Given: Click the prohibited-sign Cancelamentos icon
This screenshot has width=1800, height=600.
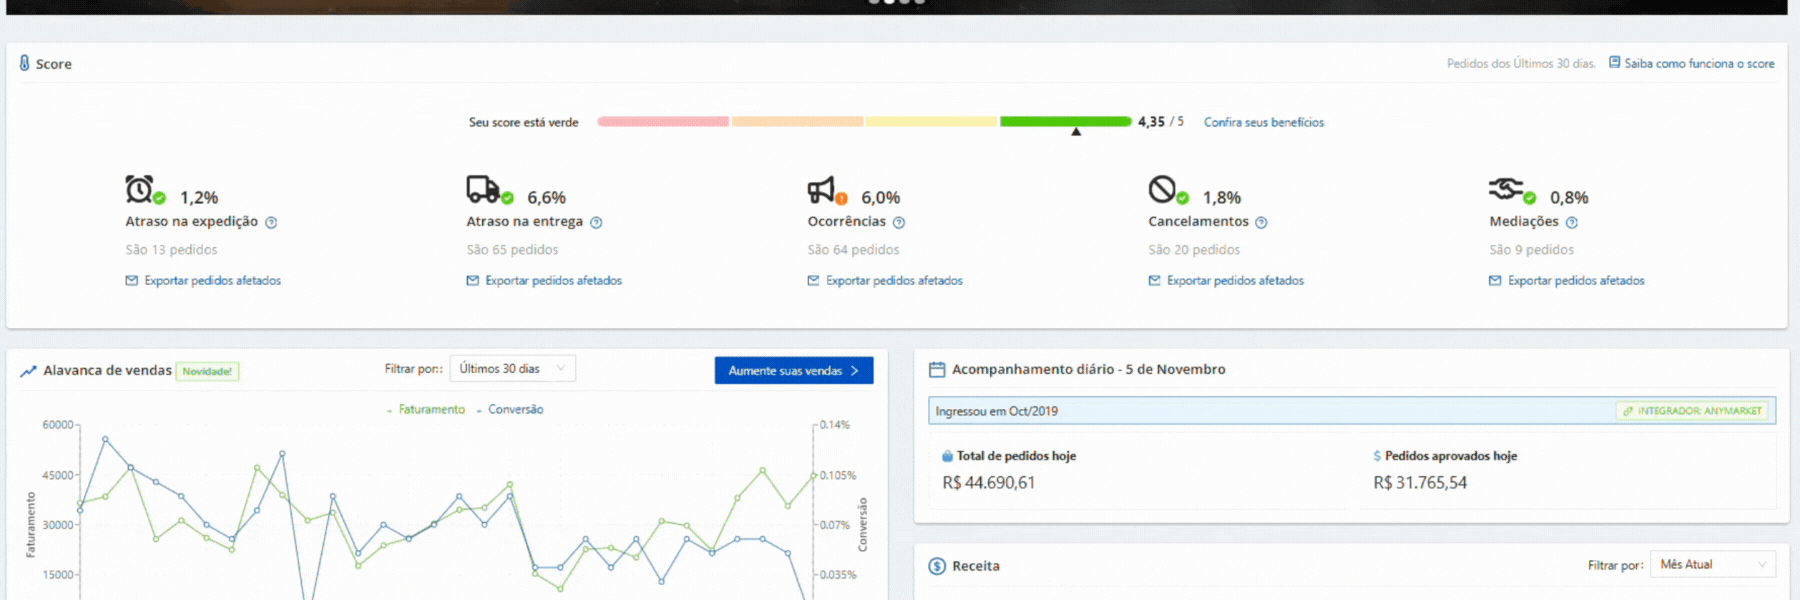Looking at the screenshot, I should click(x=1162, y=188).
